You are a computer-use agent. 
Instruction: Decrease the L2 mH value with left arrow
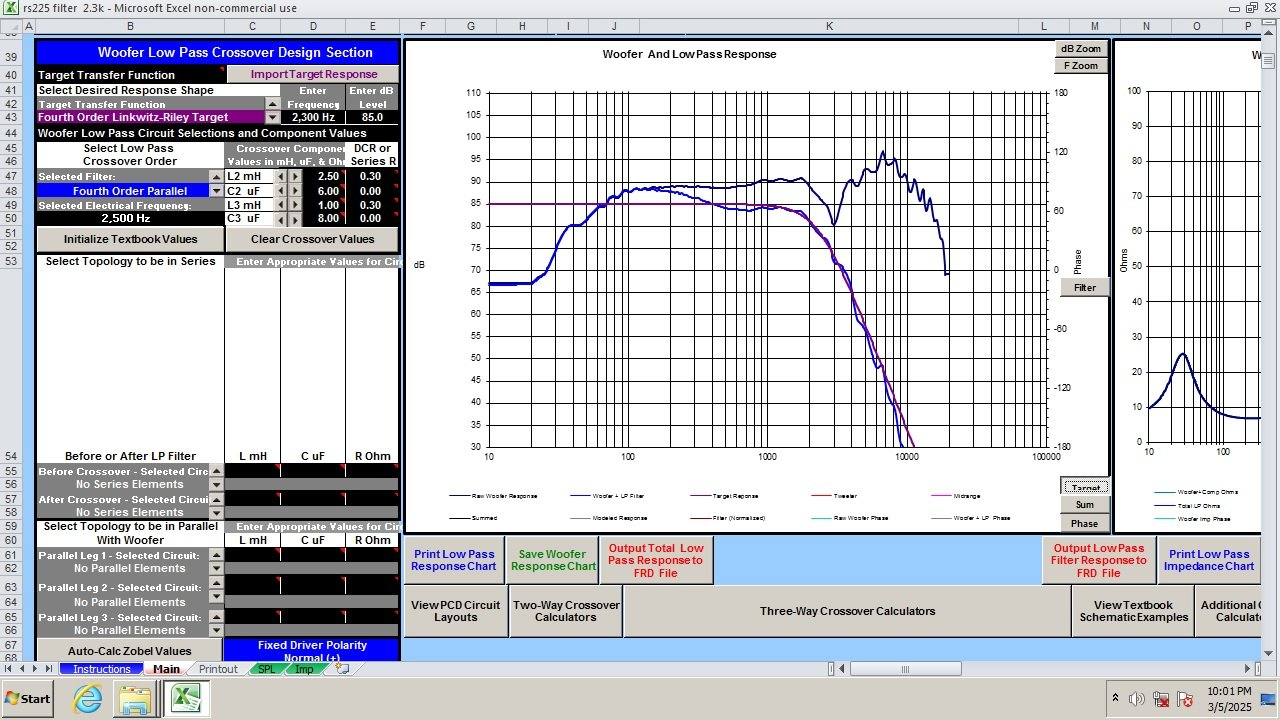[281, 176]
